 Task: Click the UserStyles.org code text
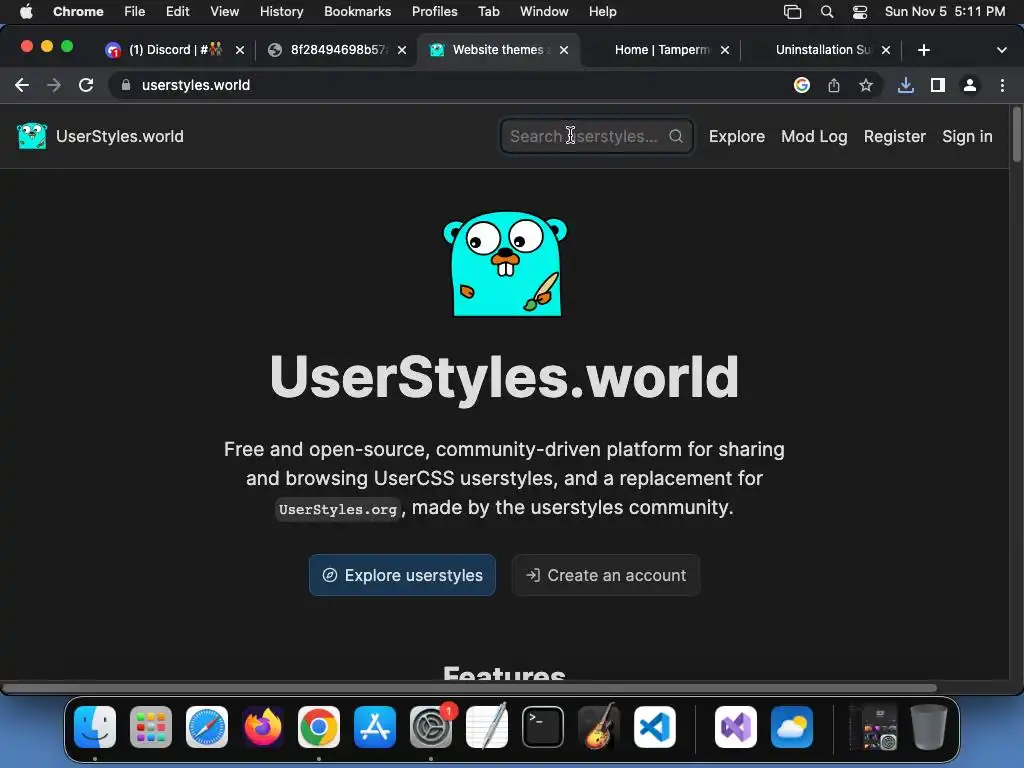tap(338, 509)
